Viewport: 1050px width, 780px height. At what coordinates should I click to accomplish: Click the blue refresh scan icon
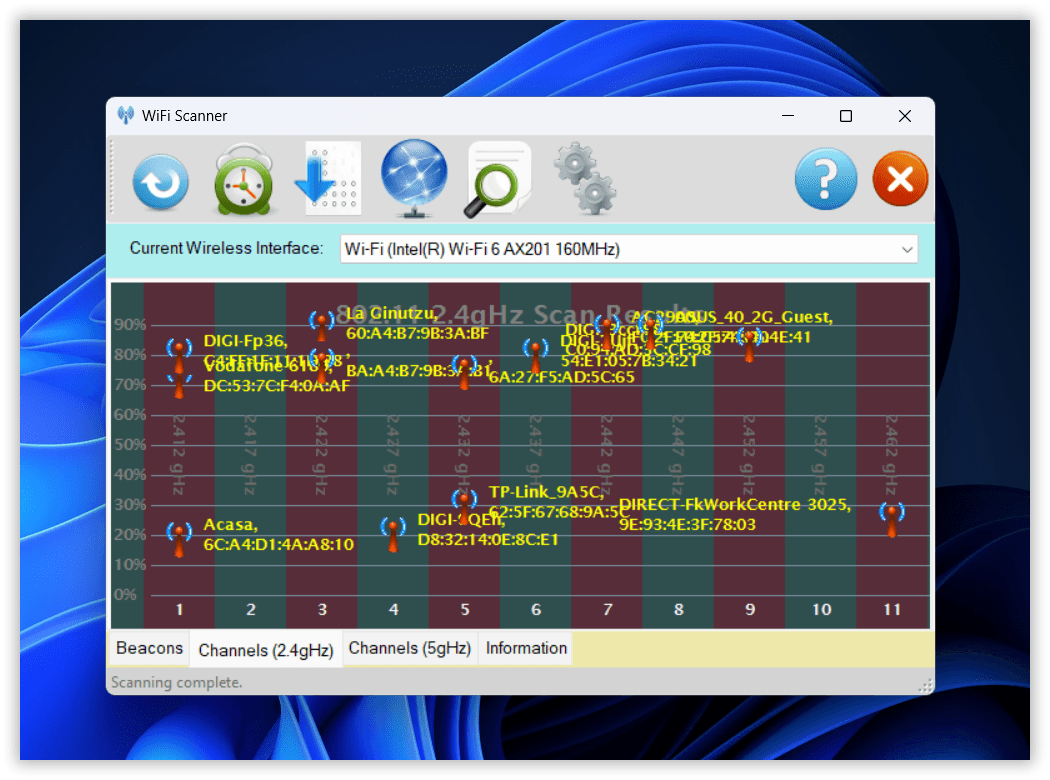coord(161,182)
